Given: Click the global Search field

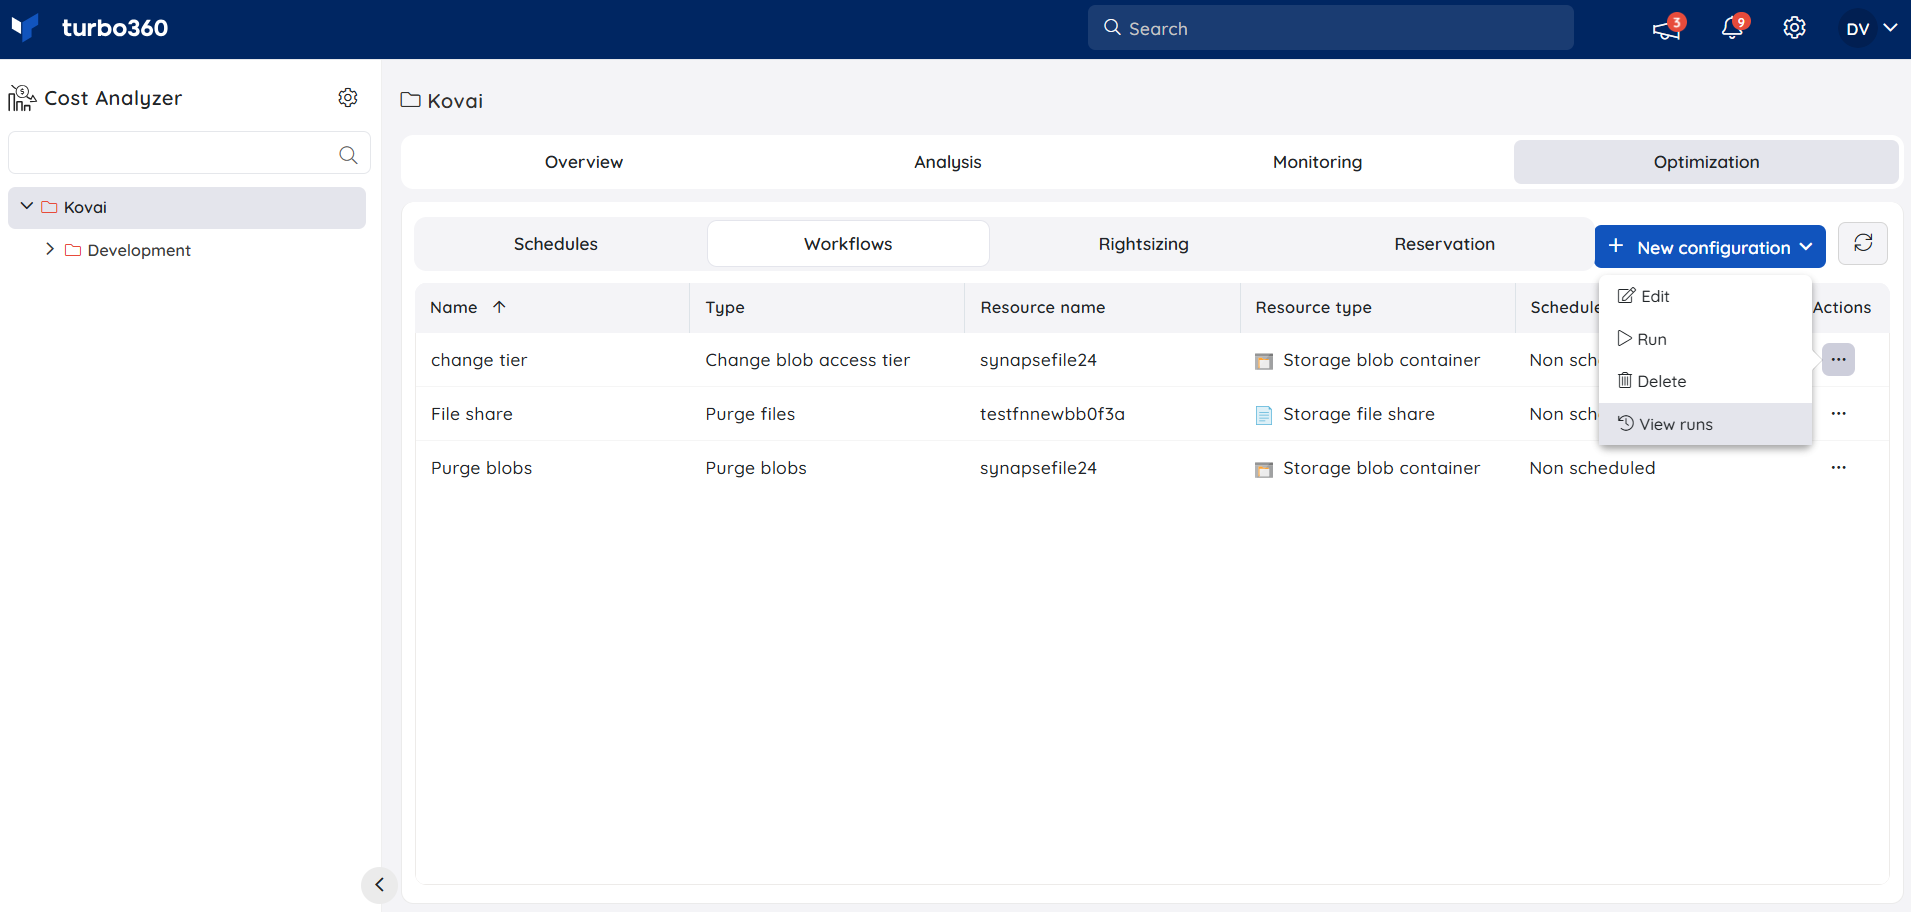Looking at the screenshot, I should click(x=1330, y=28).
